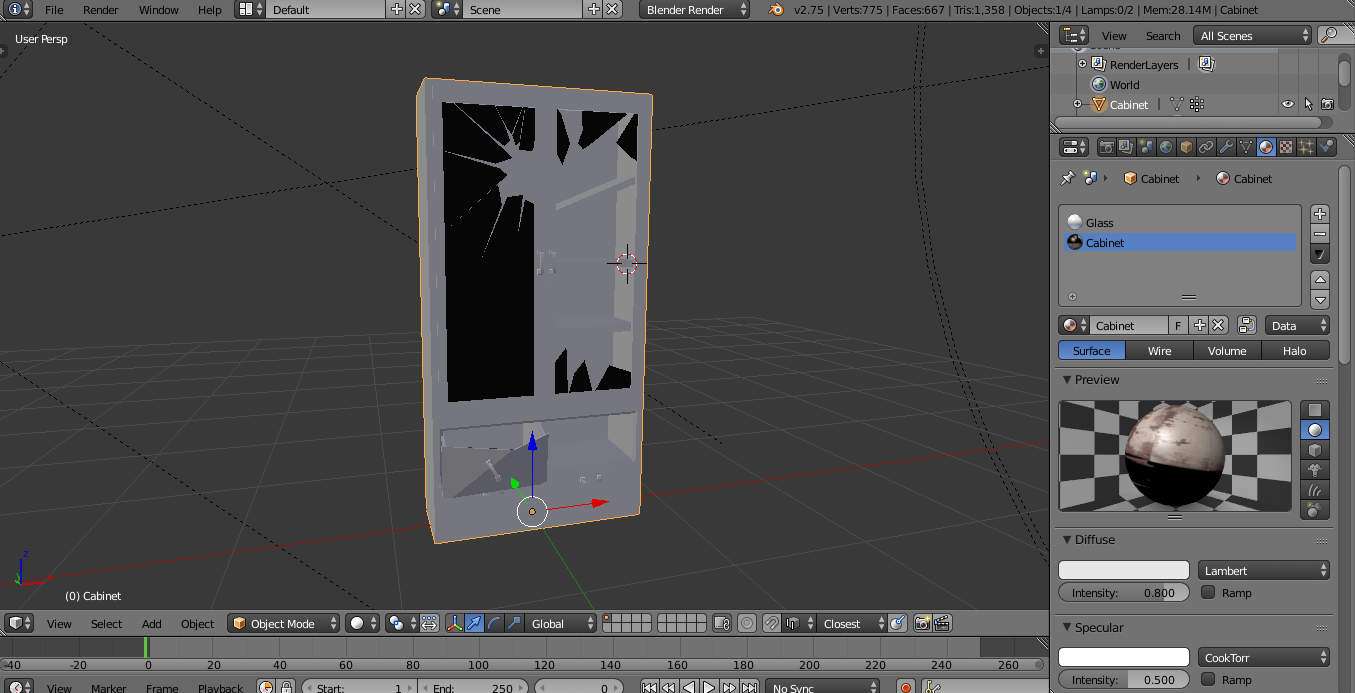Open the Object Data tab (triangle mesh icon)

(x=1246, y=147)
